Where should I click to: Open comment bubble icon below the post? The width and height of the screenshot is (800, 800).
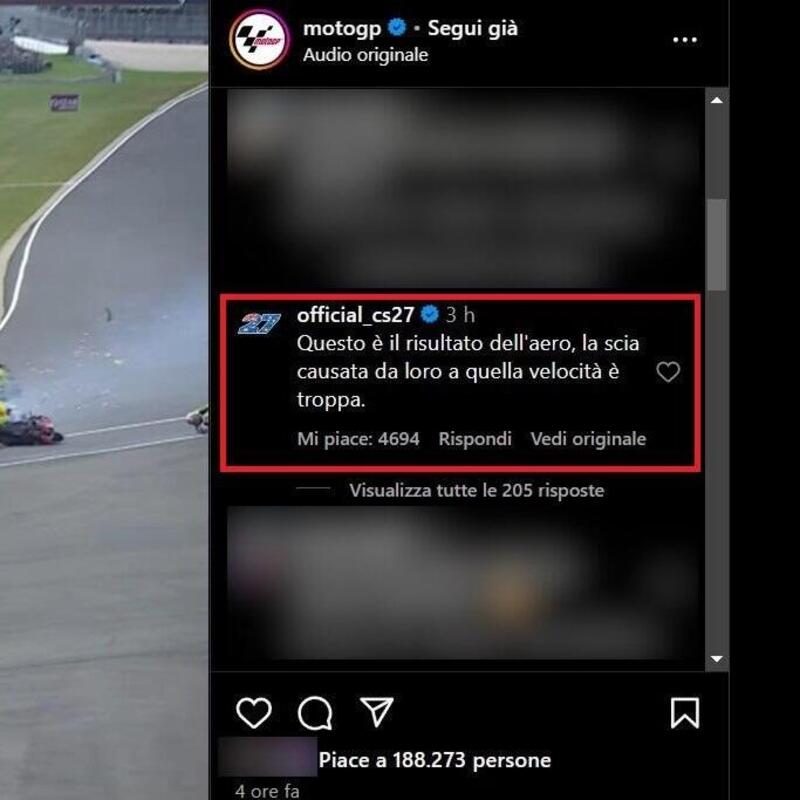pyautogui.click(x=315, y=712)
